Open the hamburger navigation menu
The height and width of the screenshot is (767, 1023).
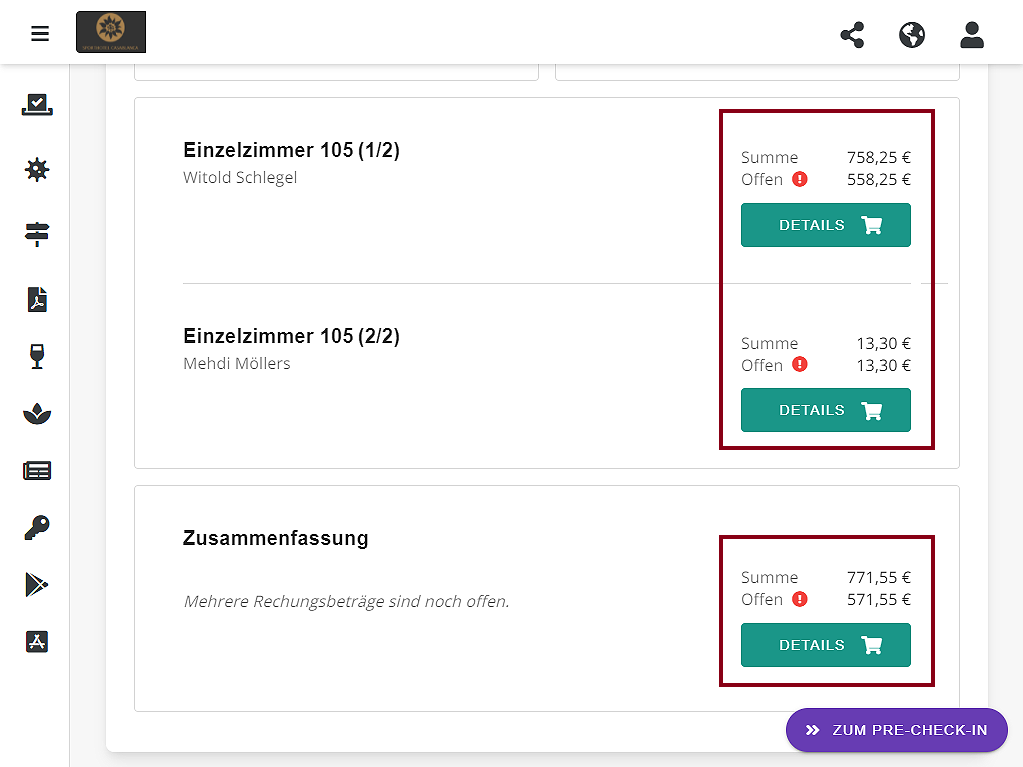(x=39, y=33)
